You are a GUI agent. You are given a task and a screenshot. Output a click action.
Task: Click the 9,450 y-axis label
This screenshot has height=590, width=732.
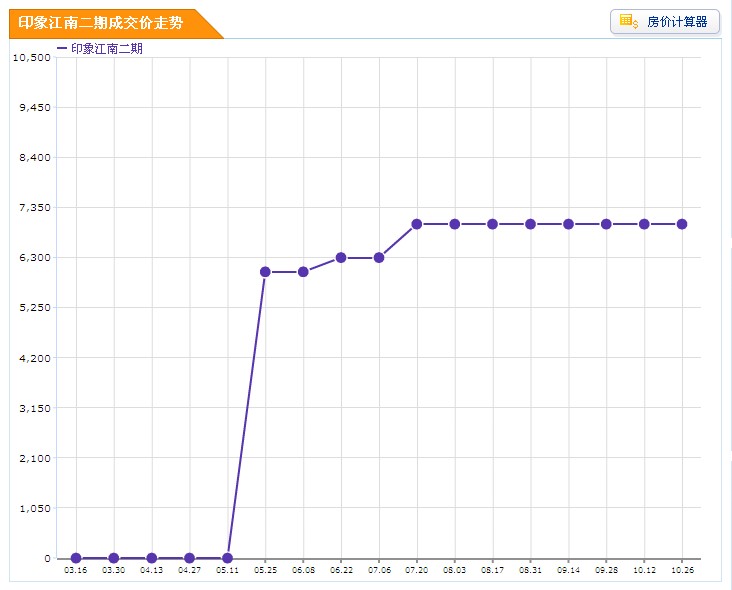coord(35,107)
